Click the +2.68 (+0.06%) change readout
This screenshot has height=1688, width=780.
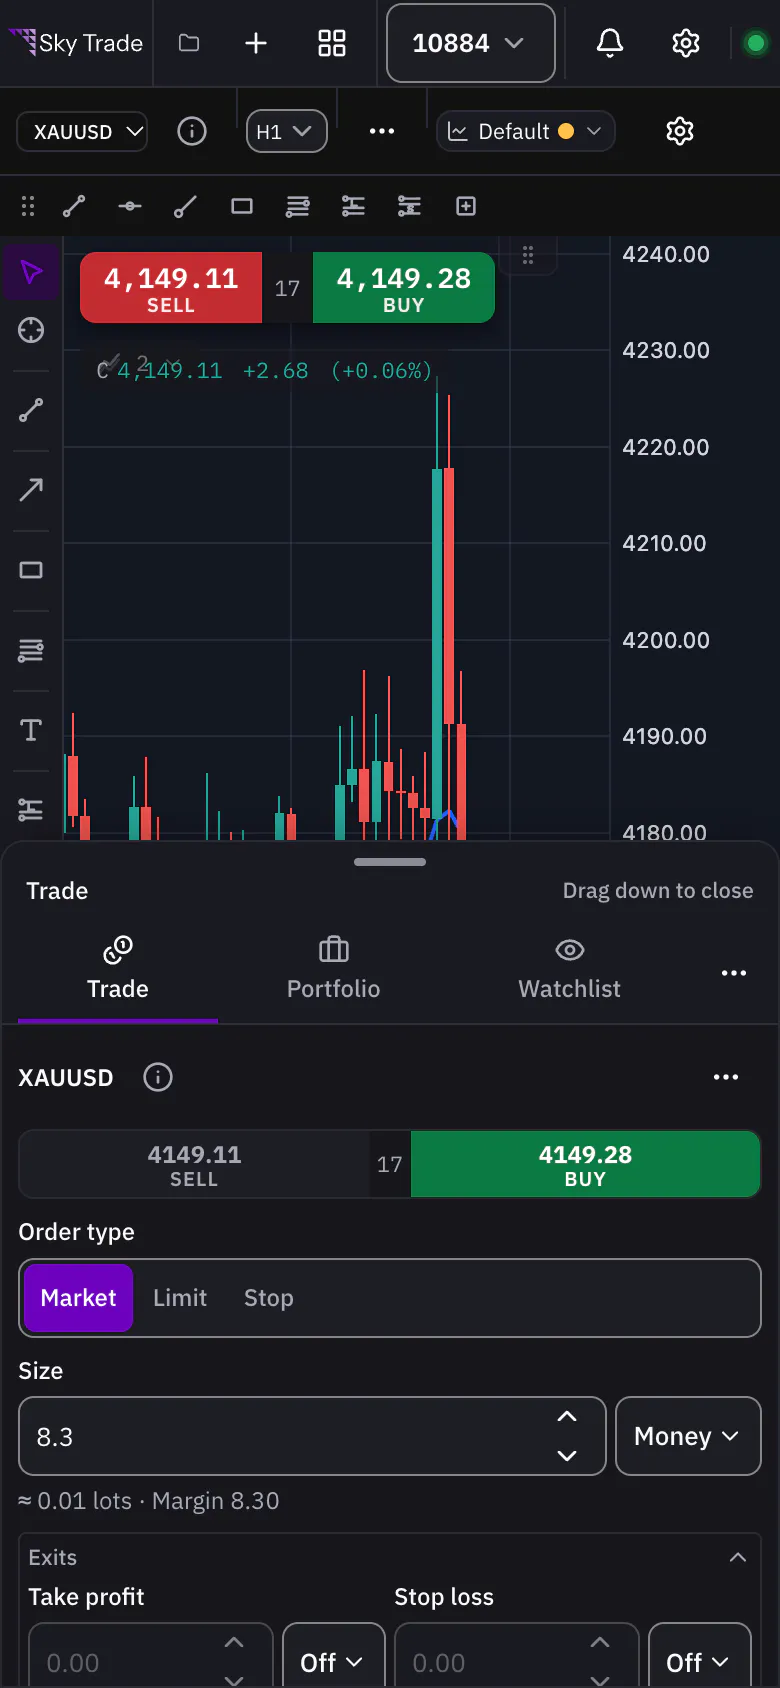337,371
